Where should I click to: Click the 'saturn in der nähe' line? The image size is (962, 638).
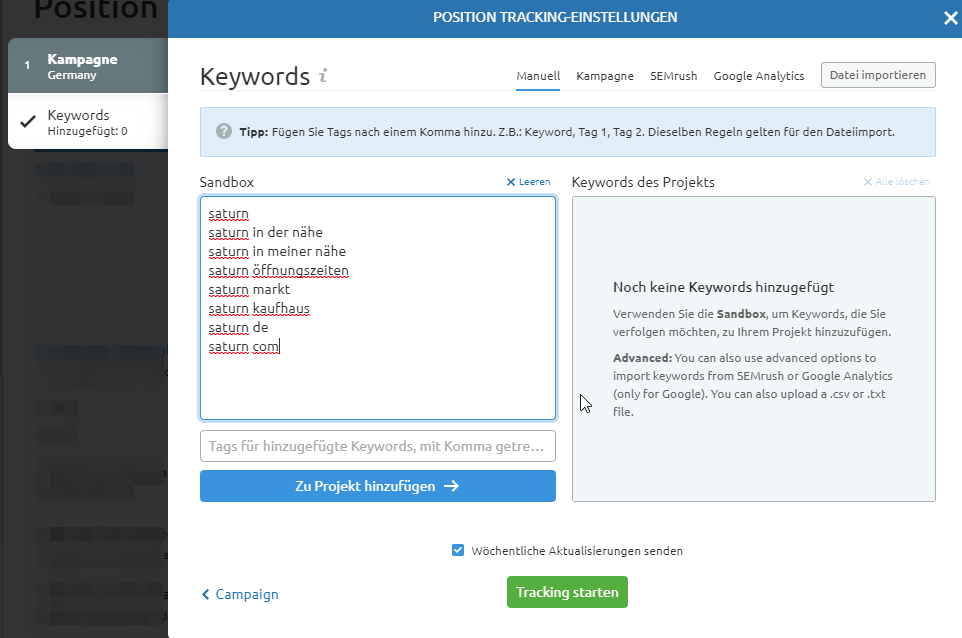click(x=266, y=233)
